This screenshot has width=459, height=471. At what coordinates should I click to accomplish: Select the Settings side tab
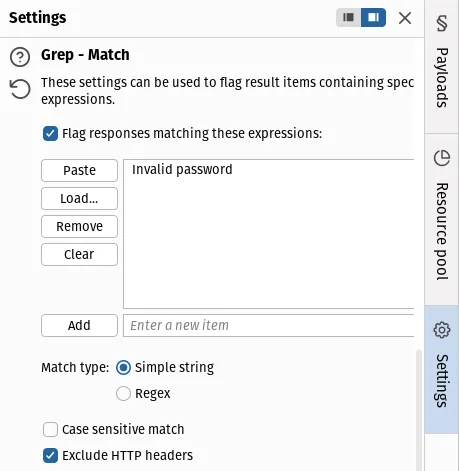[x=442, y=369]
